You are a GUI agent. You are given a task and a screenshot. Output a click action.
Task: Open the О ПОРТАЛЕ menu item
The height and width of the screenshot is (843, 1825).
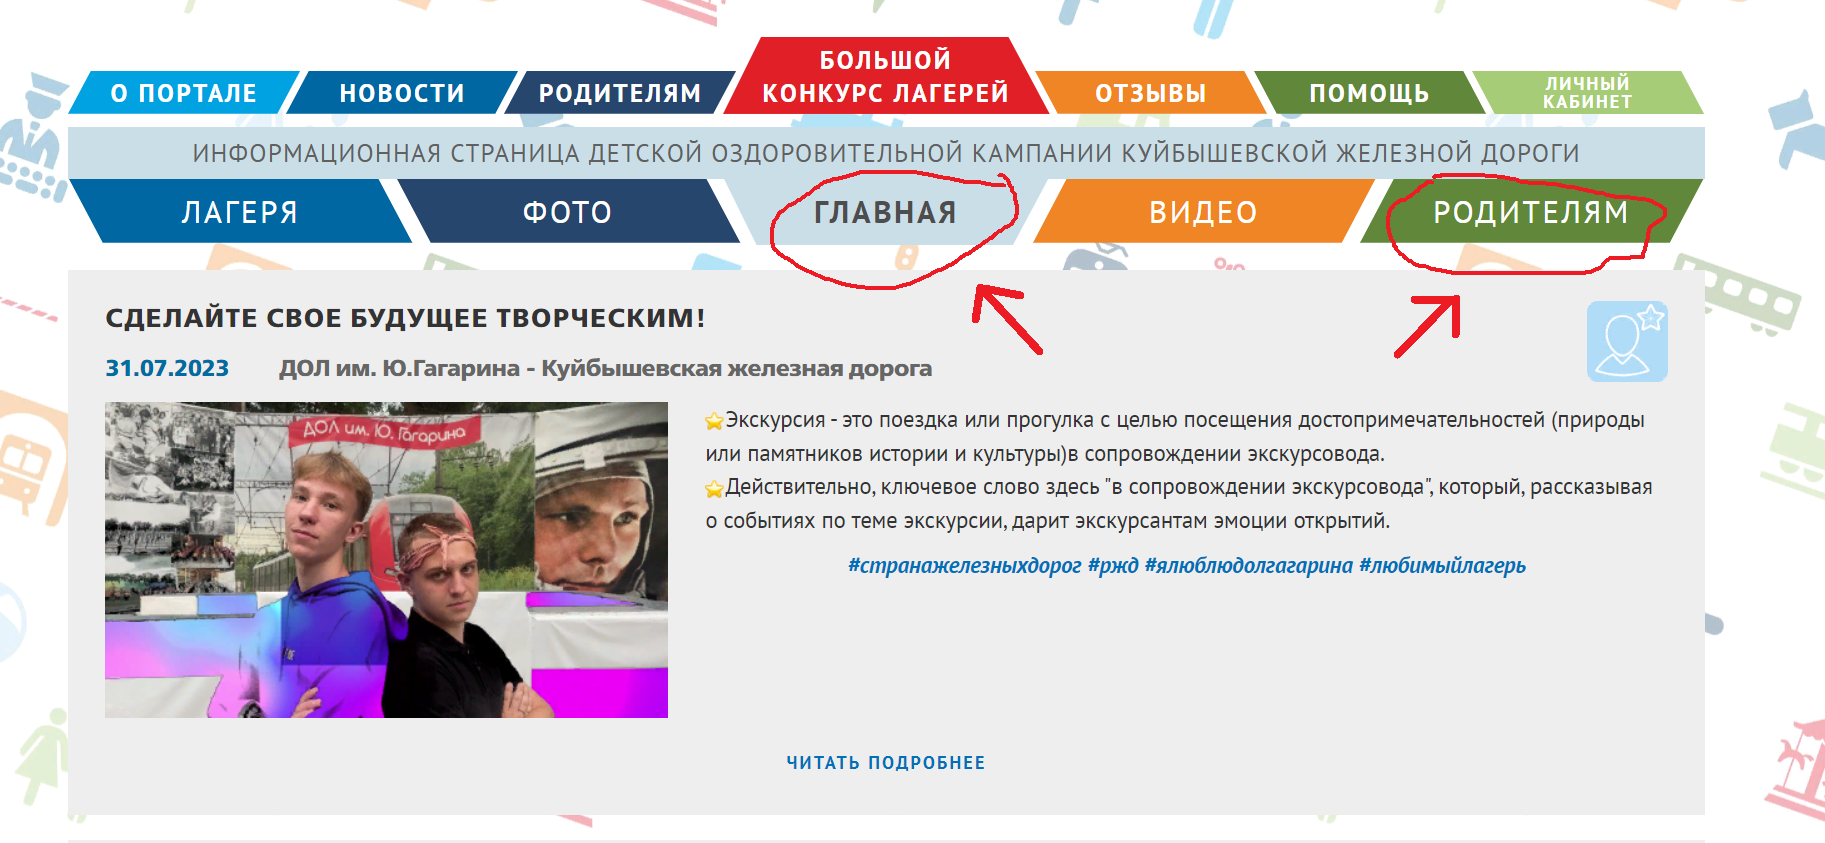point(184,93)
